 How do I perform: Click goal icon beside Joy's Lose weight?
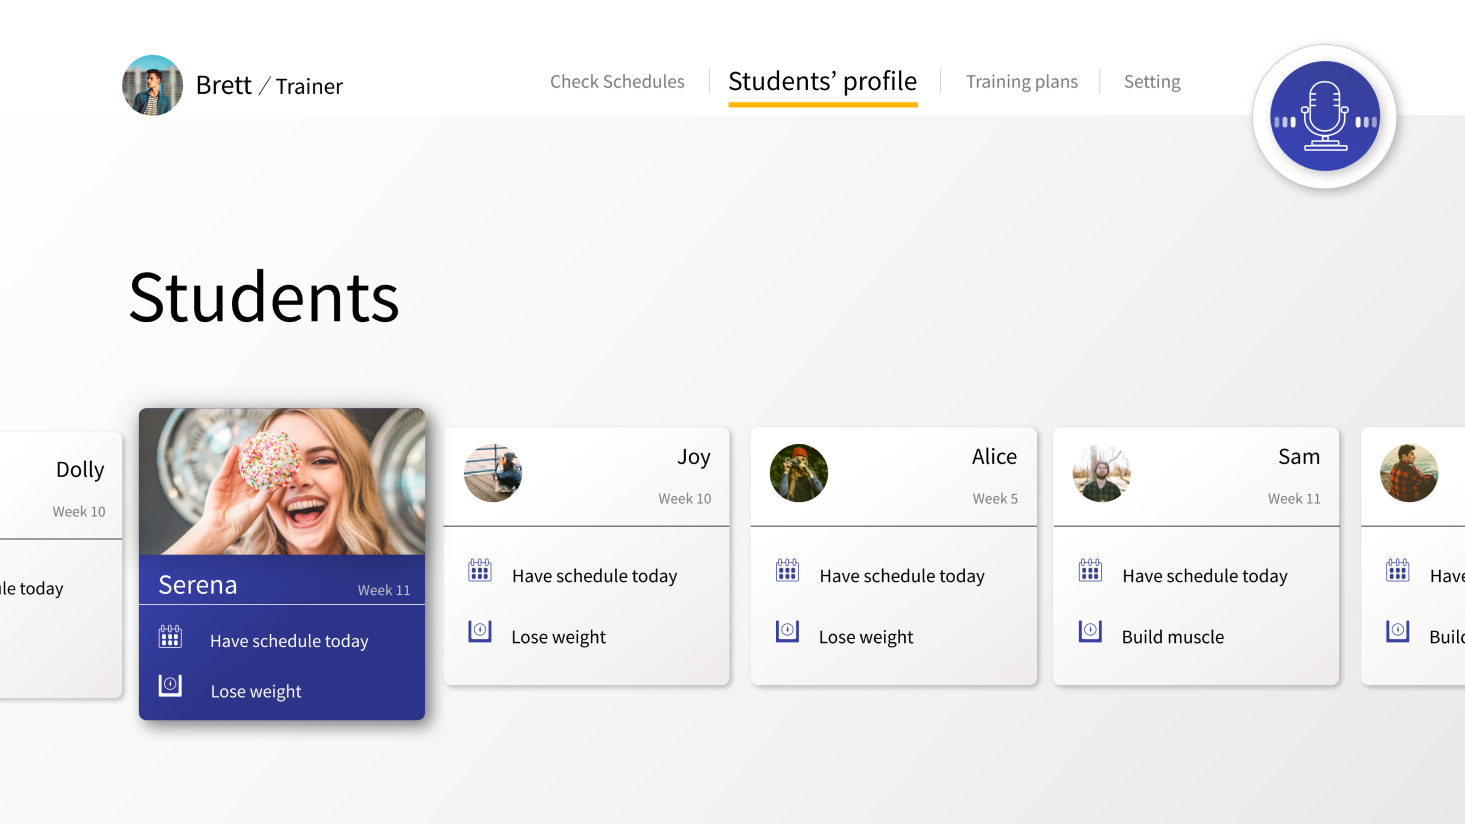tap(480, 632)
